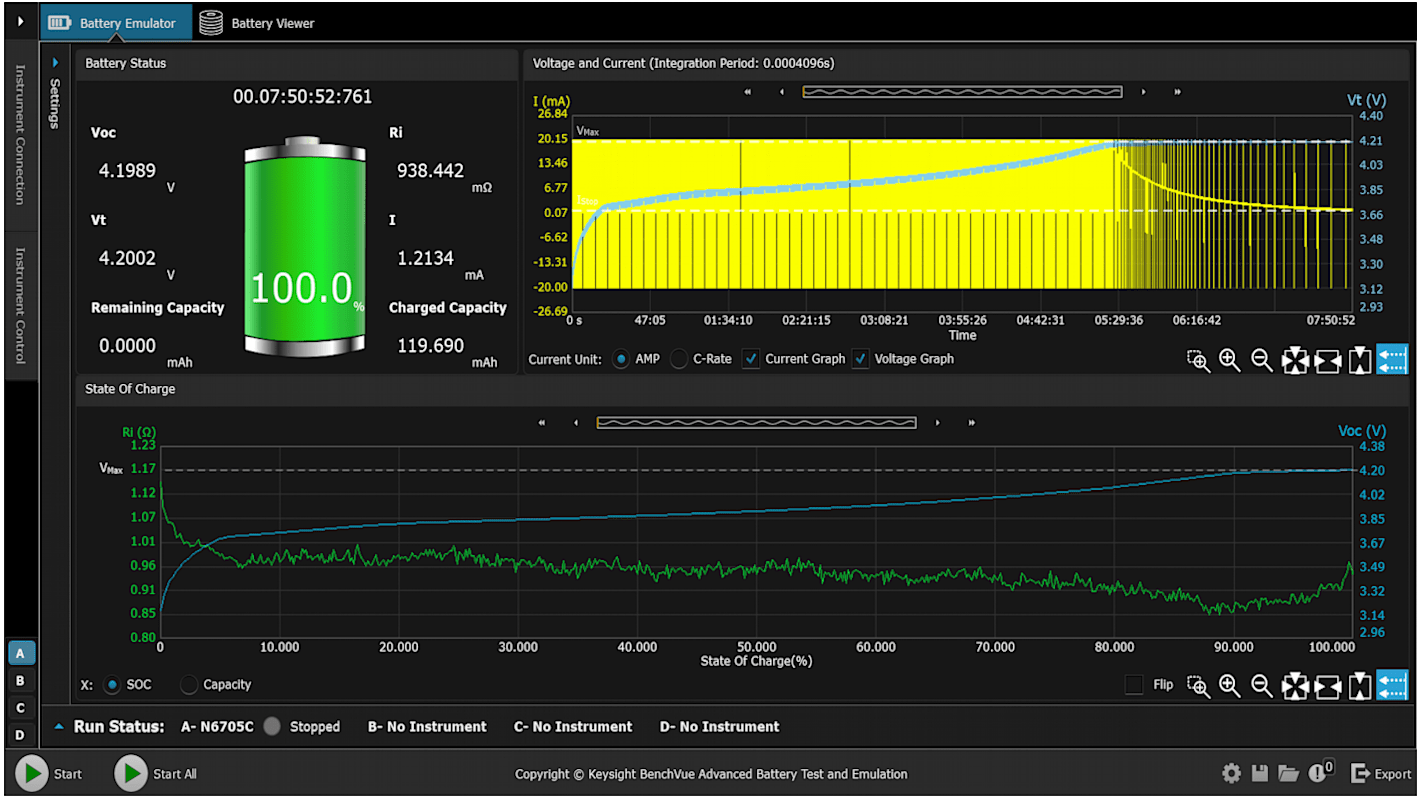
Task: Save the current battery test data
Action: tap(1260, 773)
